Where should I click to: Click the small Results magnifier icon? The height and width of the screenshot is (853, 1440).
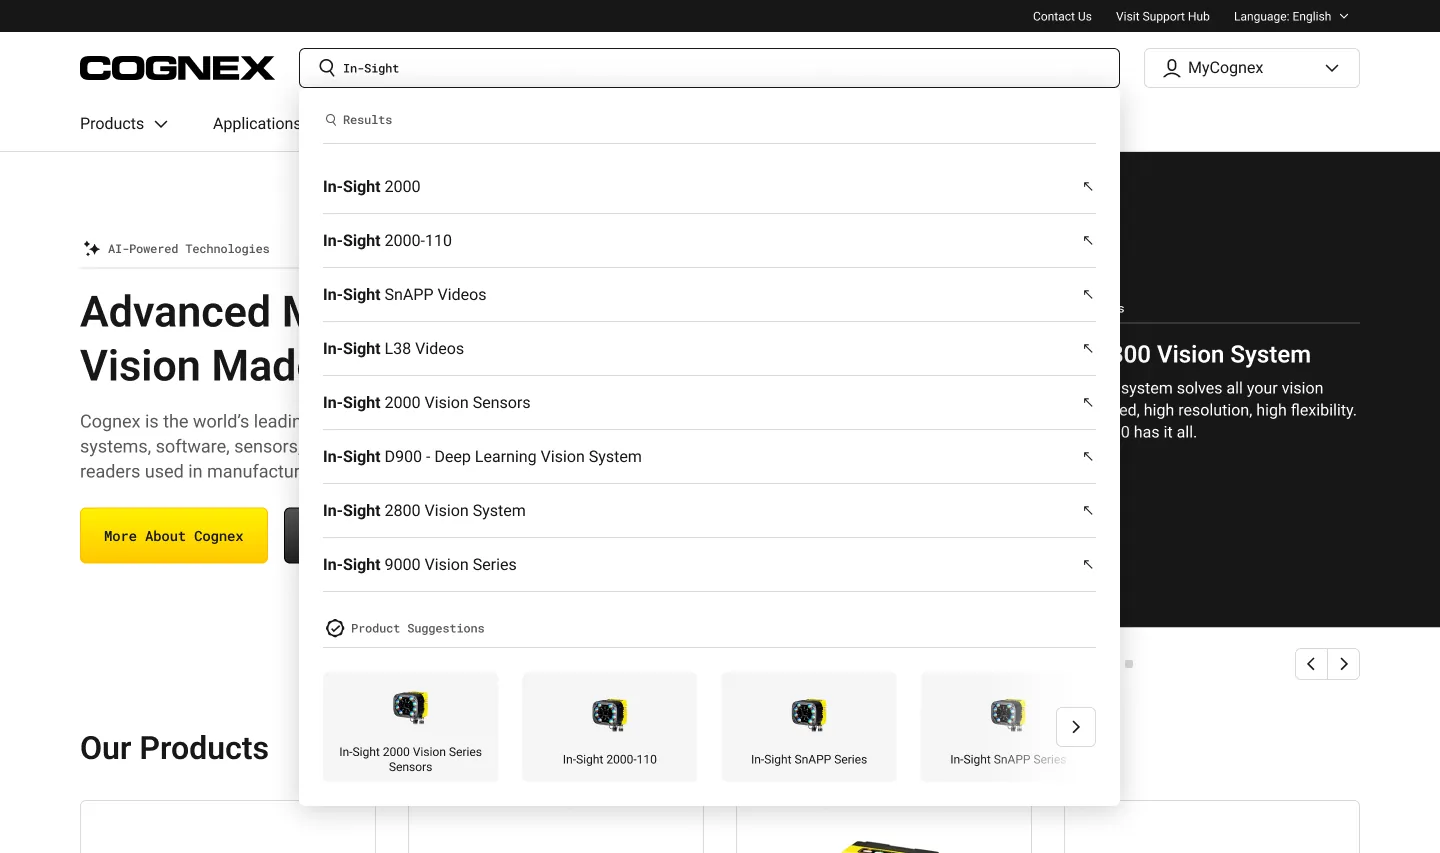pyautogui.click(x=331, y=120)
